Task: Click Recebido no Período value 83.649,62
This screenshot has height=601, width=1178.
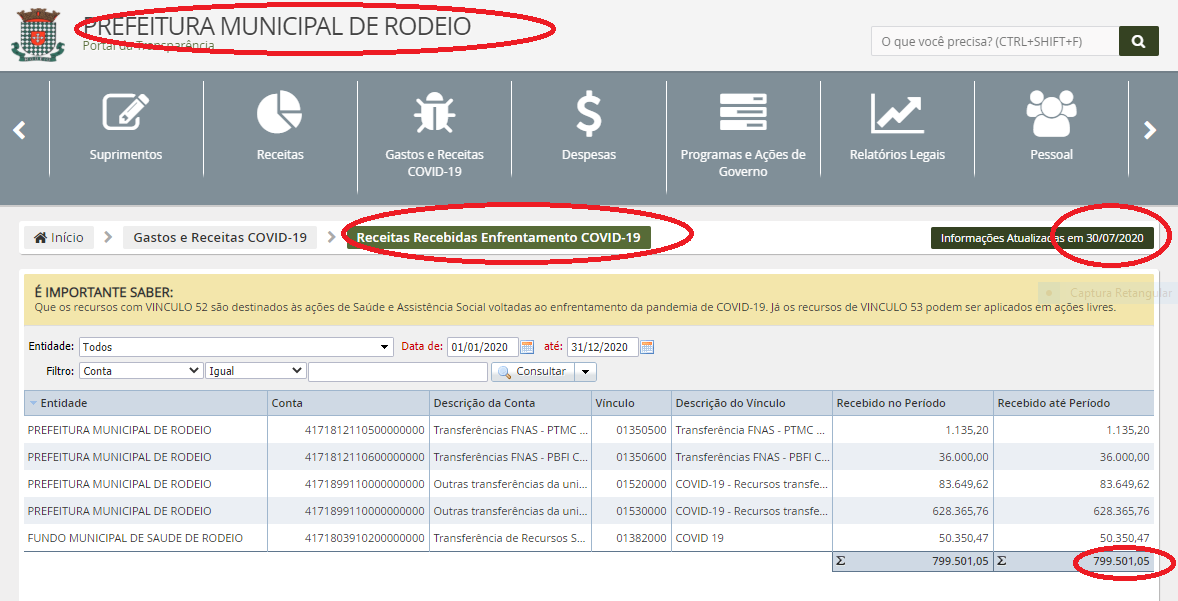Action: tap(964, 485)
